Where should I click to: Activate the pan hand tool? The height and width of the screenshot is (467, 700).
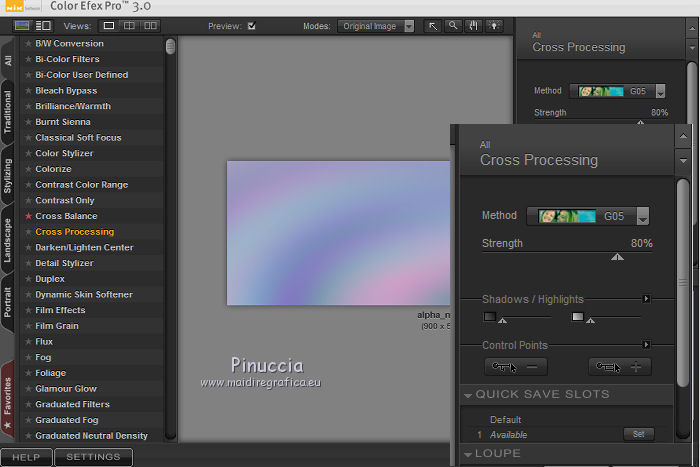[473, 26]
